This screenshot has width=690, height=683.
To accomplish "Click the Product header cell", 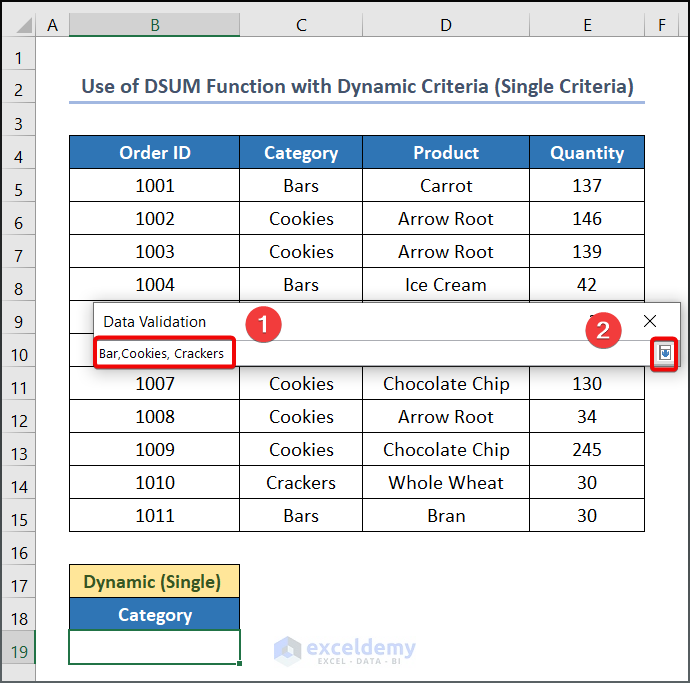I will pyautogui.click(x=446, y=153).
